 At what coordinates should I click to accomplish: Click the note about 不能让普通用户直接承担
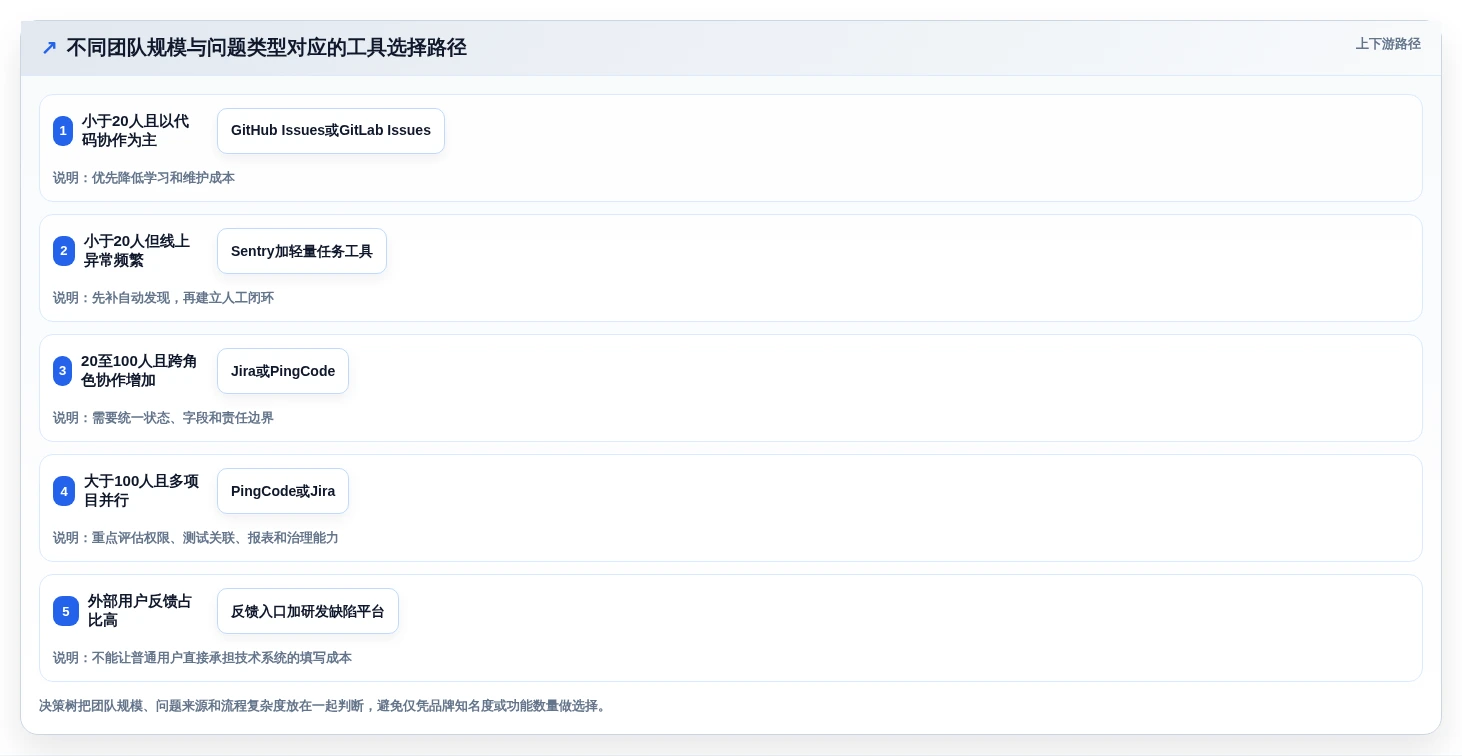202,658
